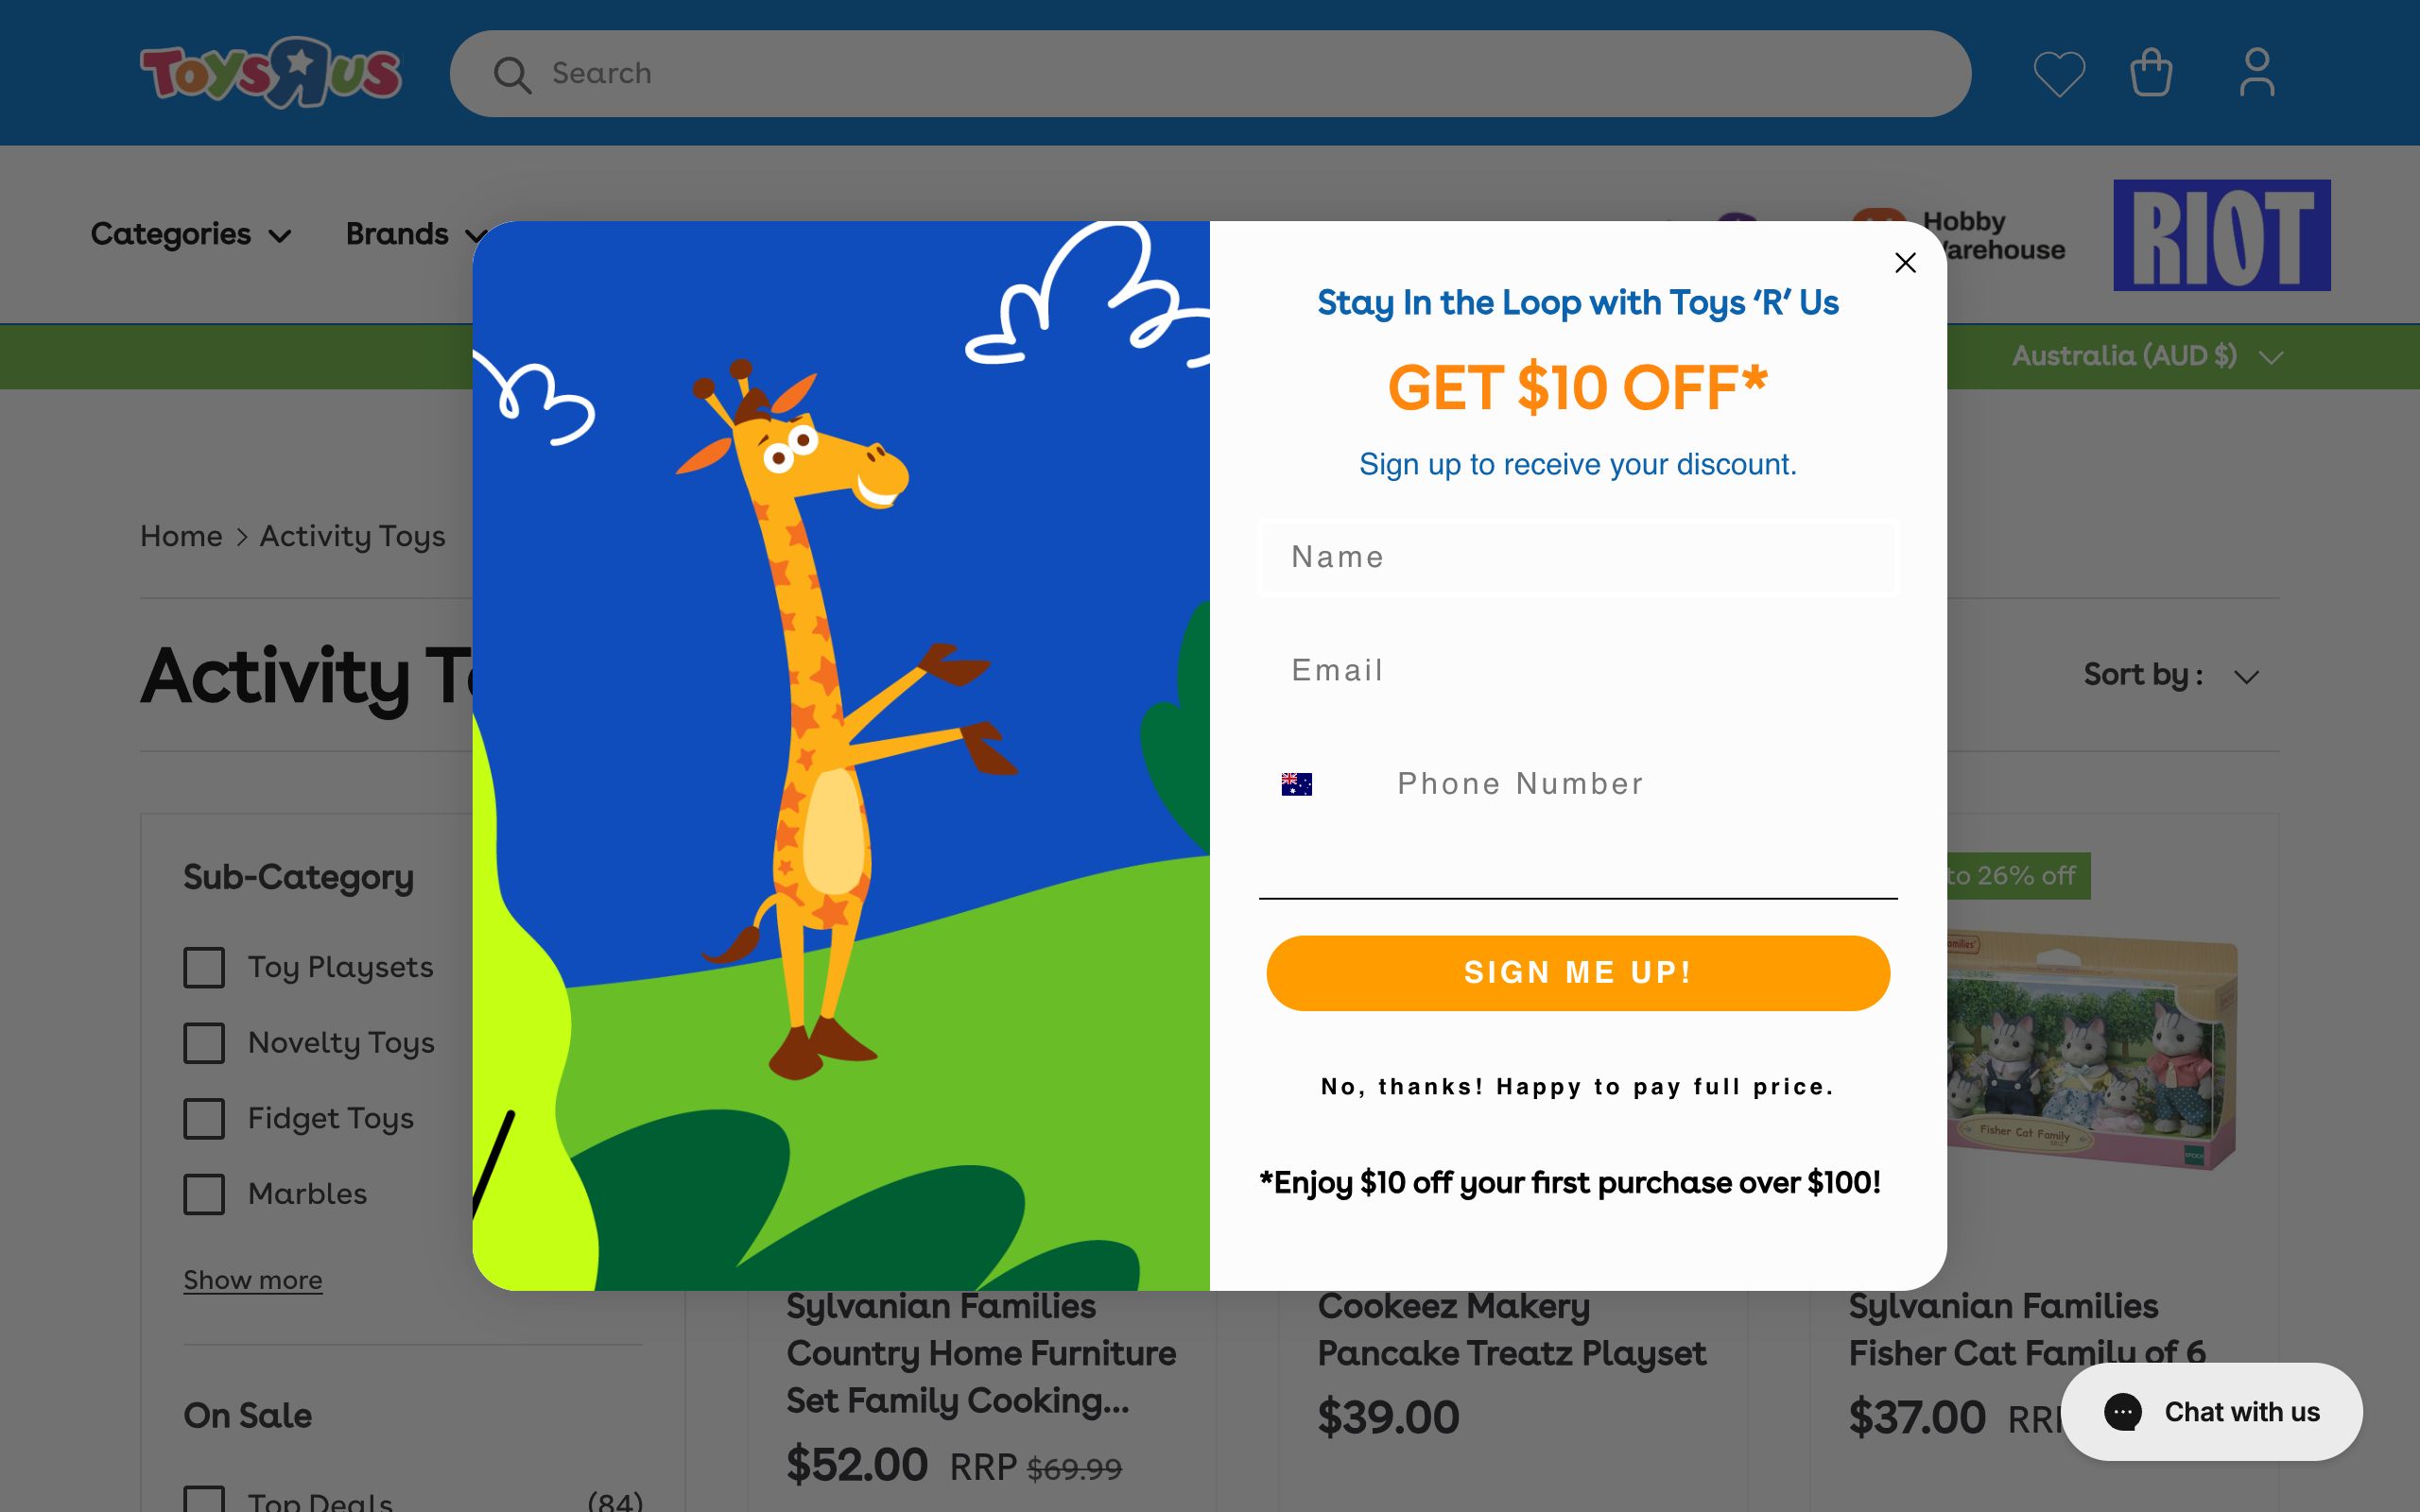Click the SIGN ME UP button
2420x1512 pixels.
[1577, 971]
